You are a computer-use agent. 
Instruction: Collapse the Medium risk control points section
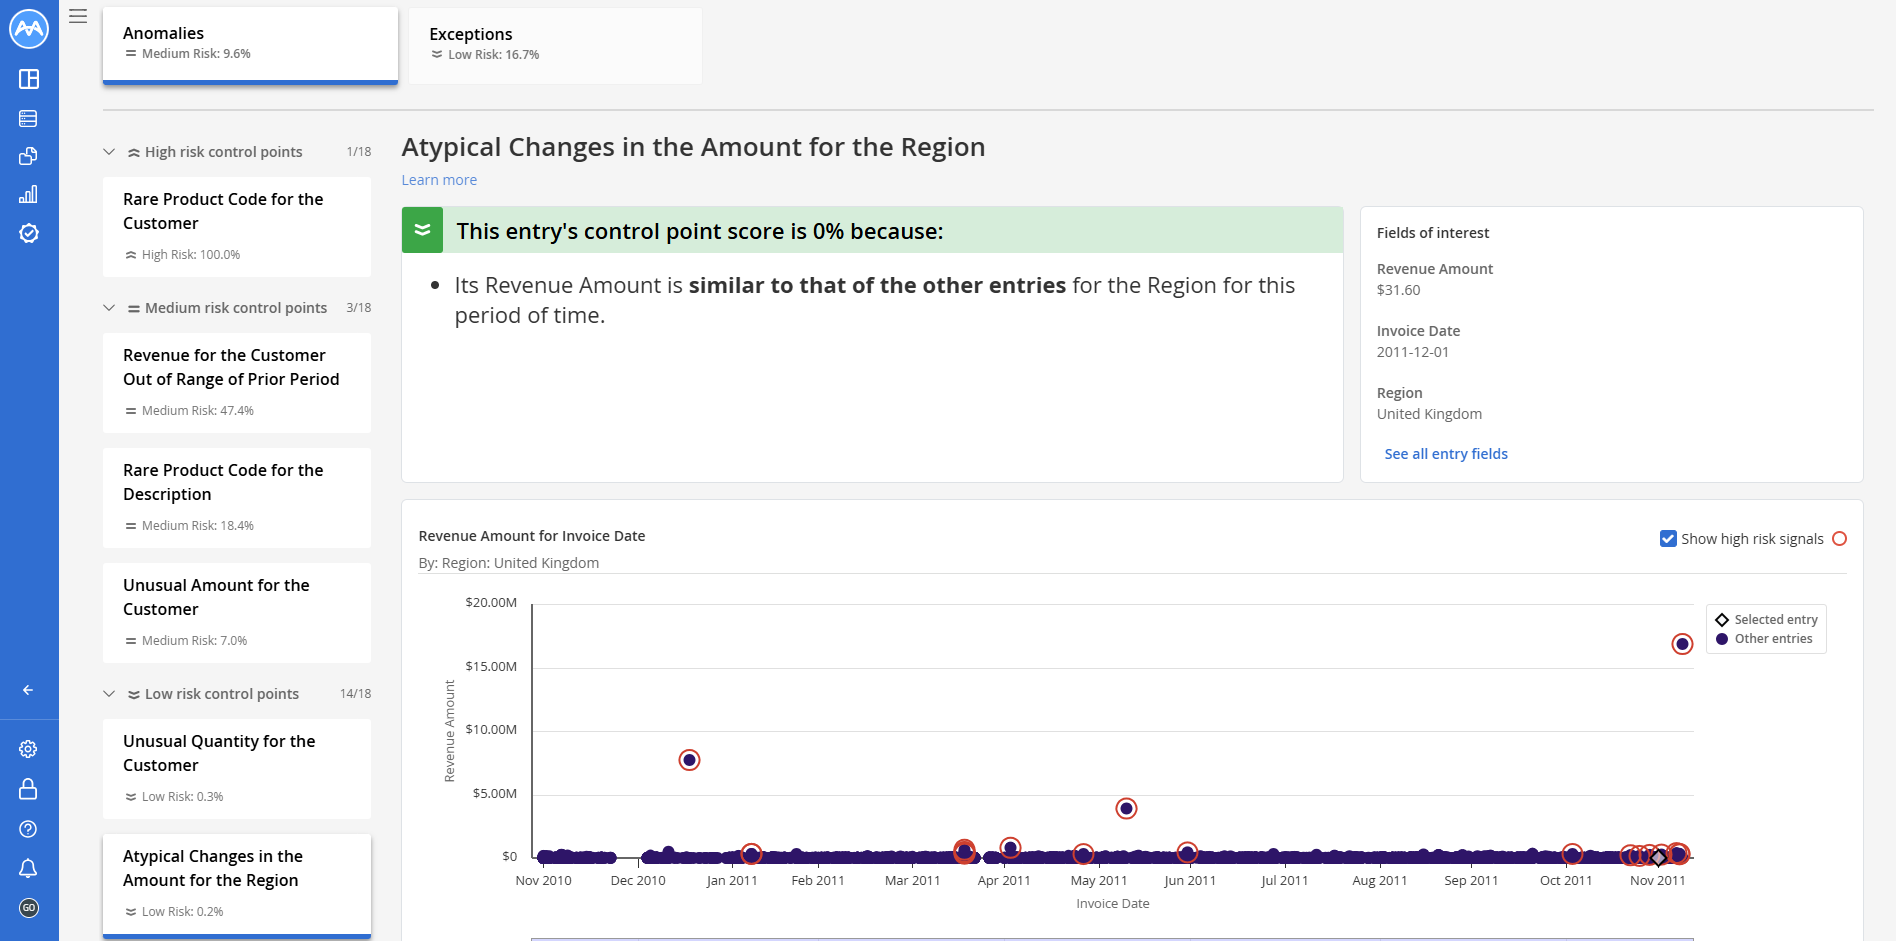pyautogui.click(x=109, y=308)
